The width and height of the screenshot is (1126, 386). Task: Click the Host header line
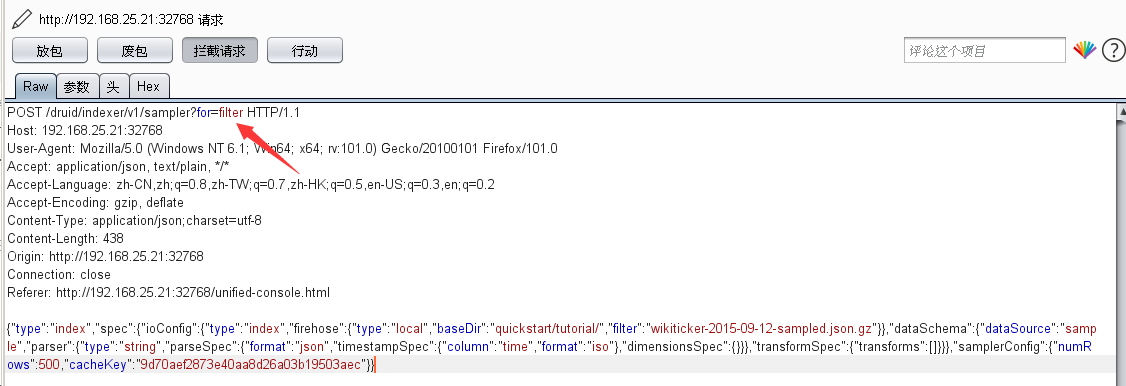click(x=85, y=131)
